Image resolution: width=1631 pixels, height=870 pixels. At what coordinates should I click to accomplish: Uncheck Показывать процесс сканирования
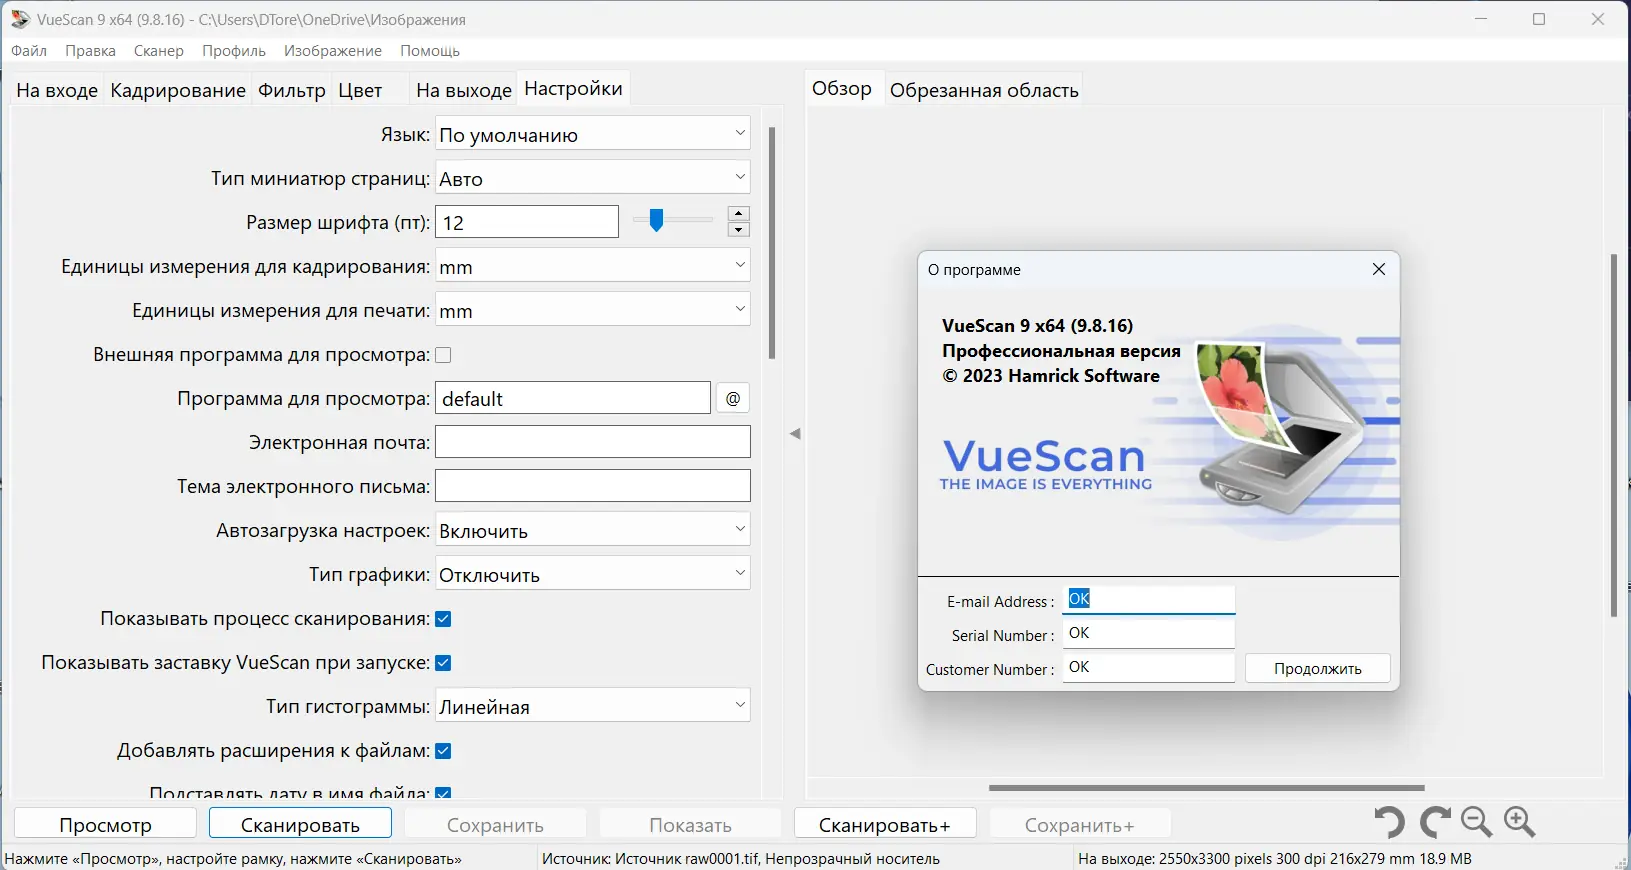tap(443, 619)
